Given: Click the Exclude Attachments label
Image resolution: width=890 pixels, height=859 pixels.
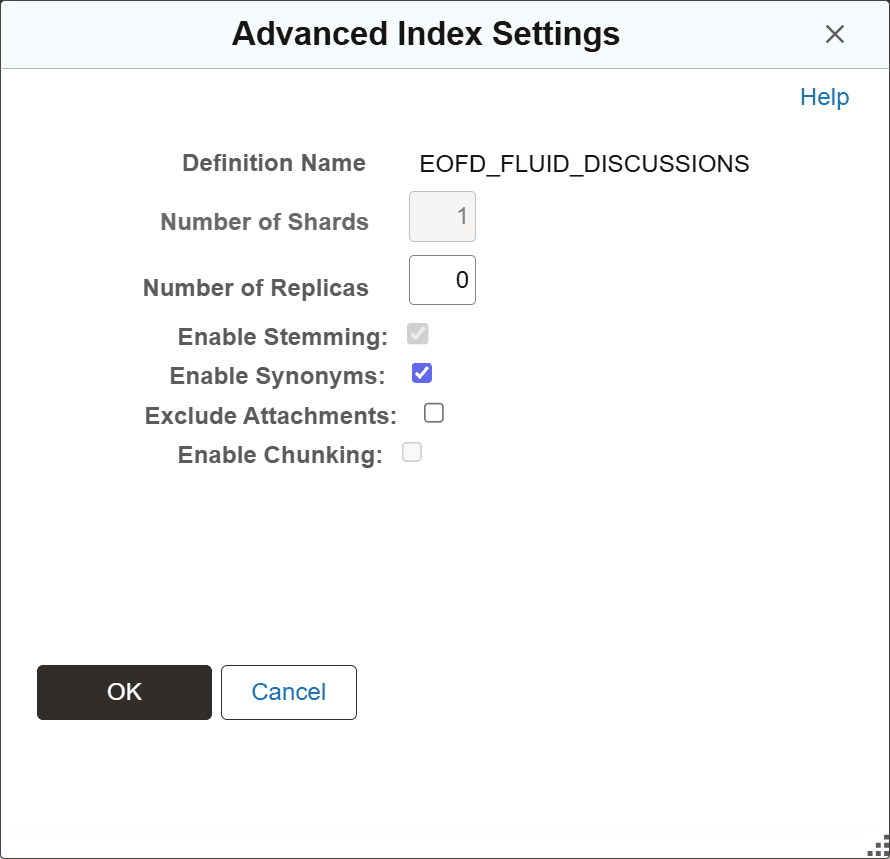Looking at the screenshot, I should click(x=270, y=416).
